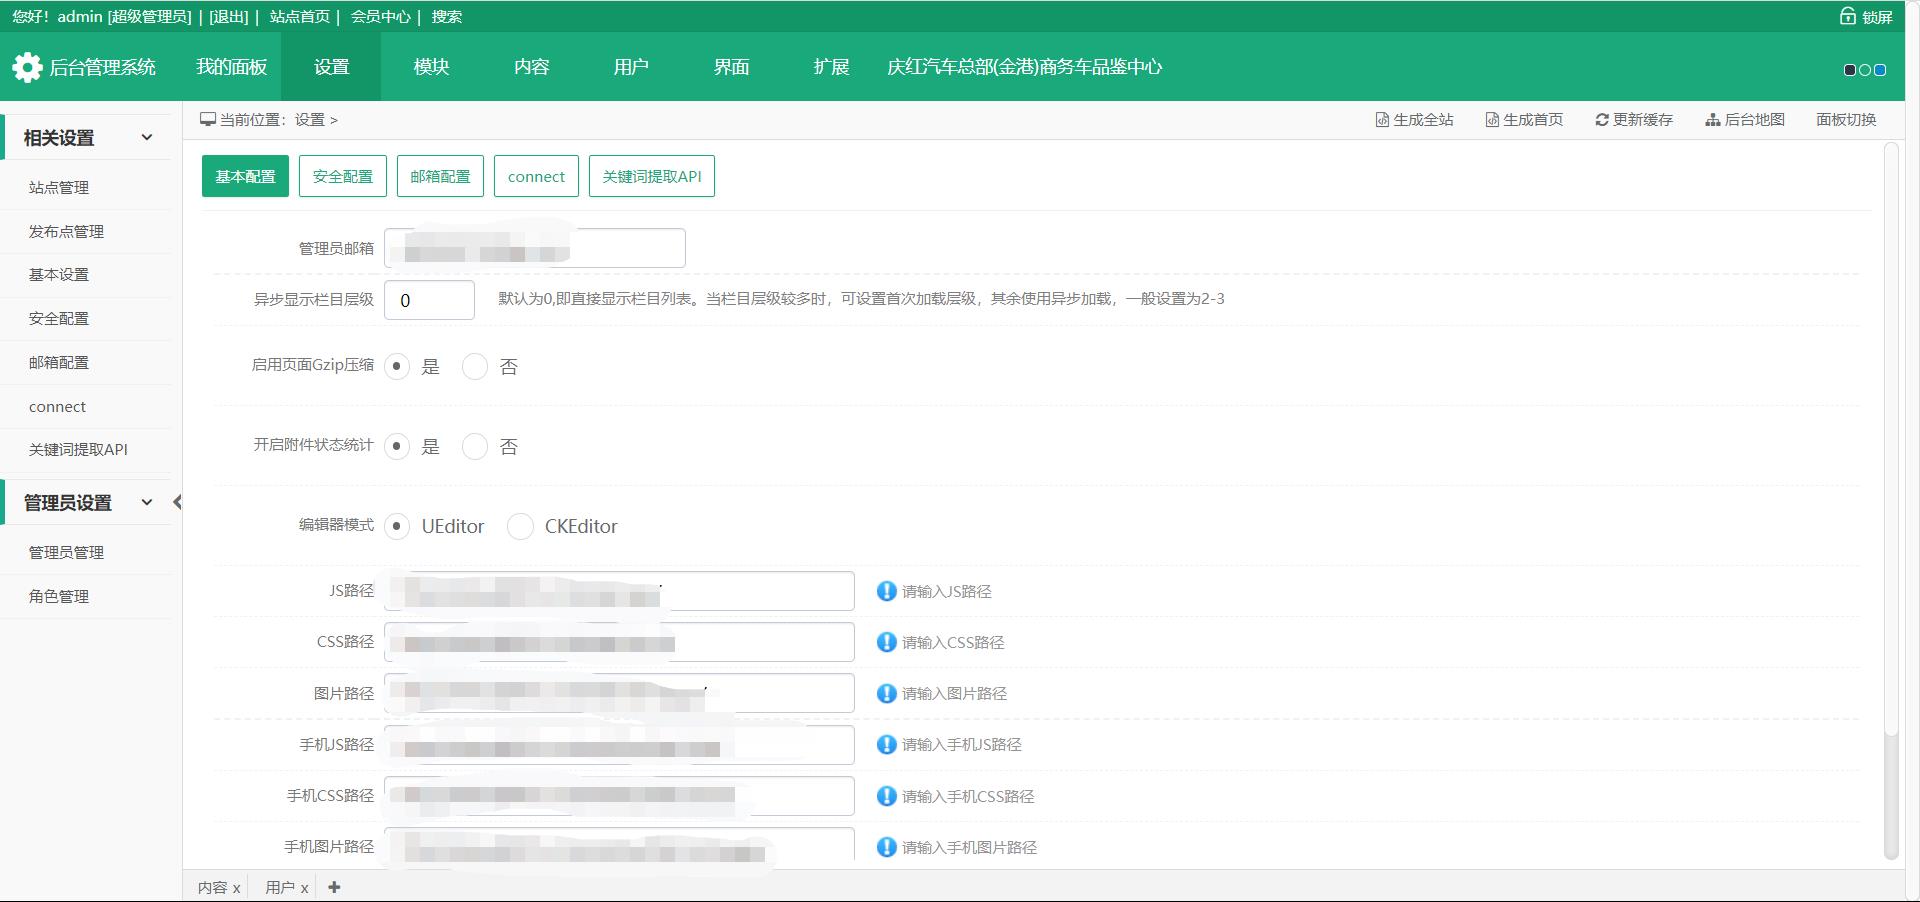The height and width of the screenshot is (902, 1920).
Task: Collapse the 相关设置 sidebar section
Action: pos(147,137)
